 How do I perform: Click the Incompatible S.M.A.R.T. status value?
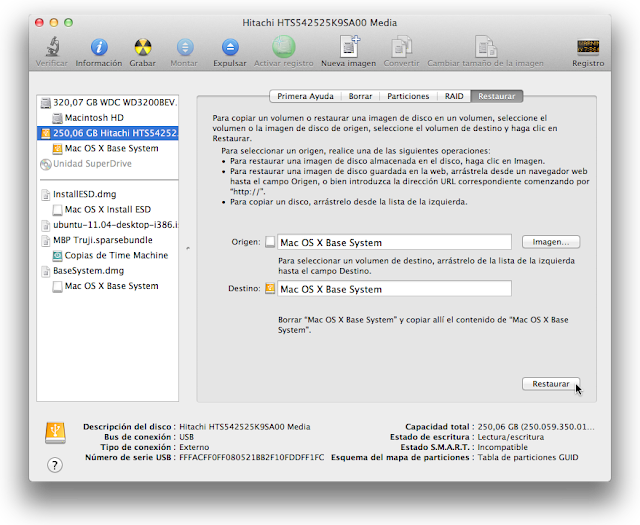pyautogui.click(x=502, y=447)
